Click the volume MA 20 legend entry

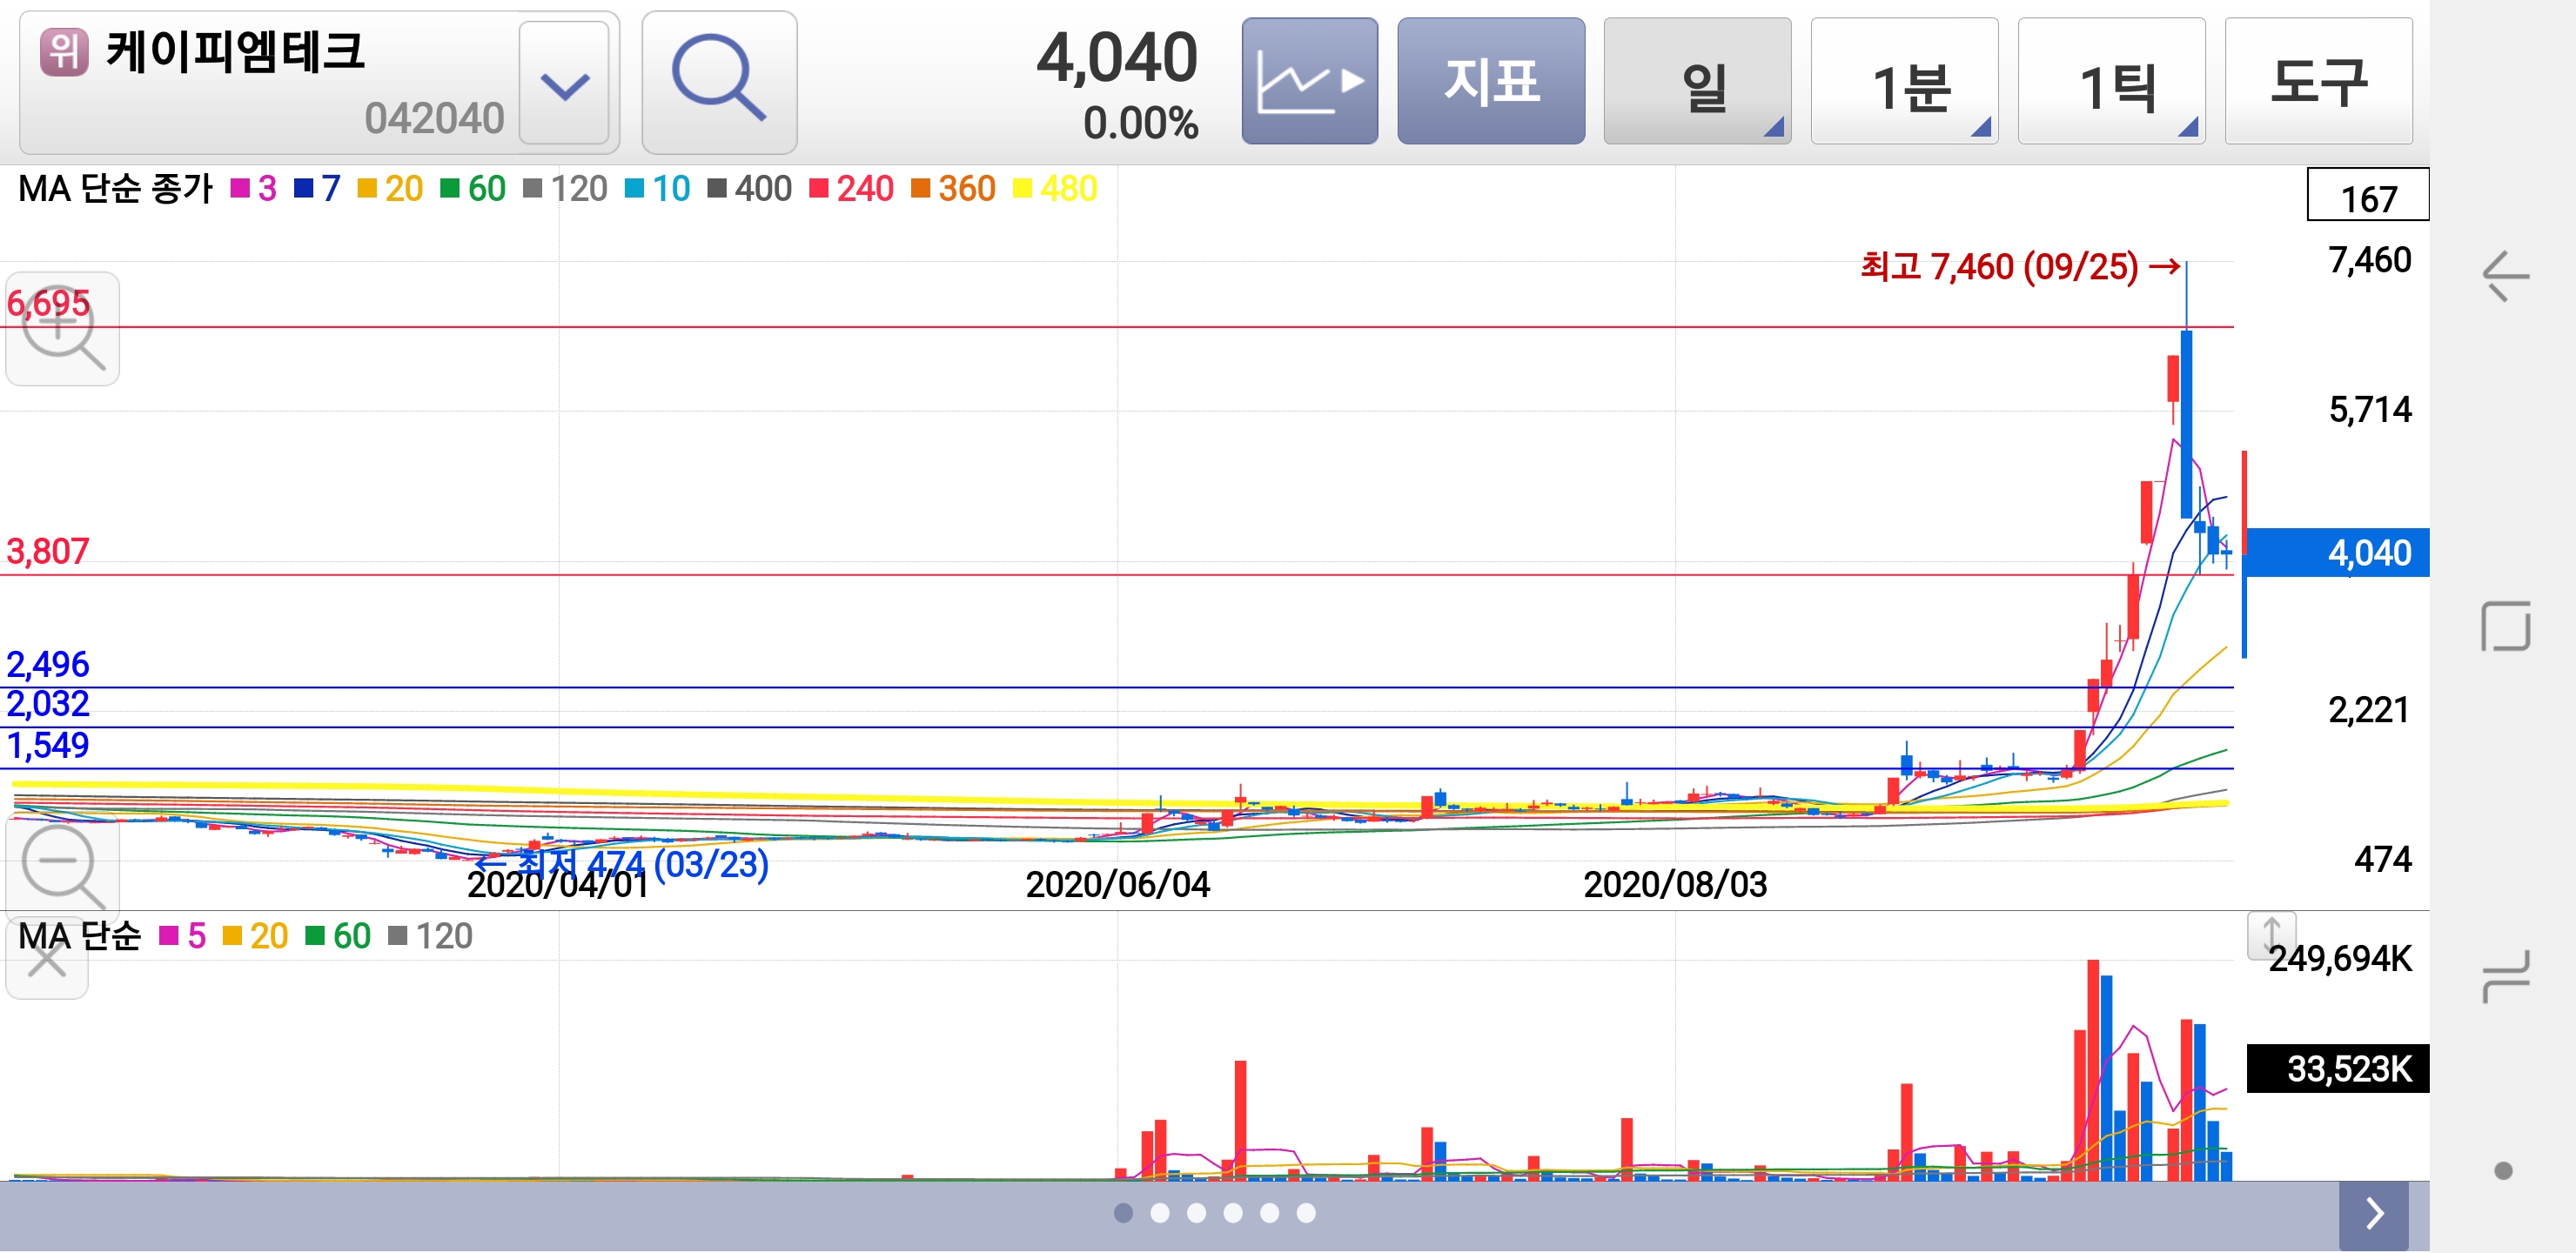point(256,936)
